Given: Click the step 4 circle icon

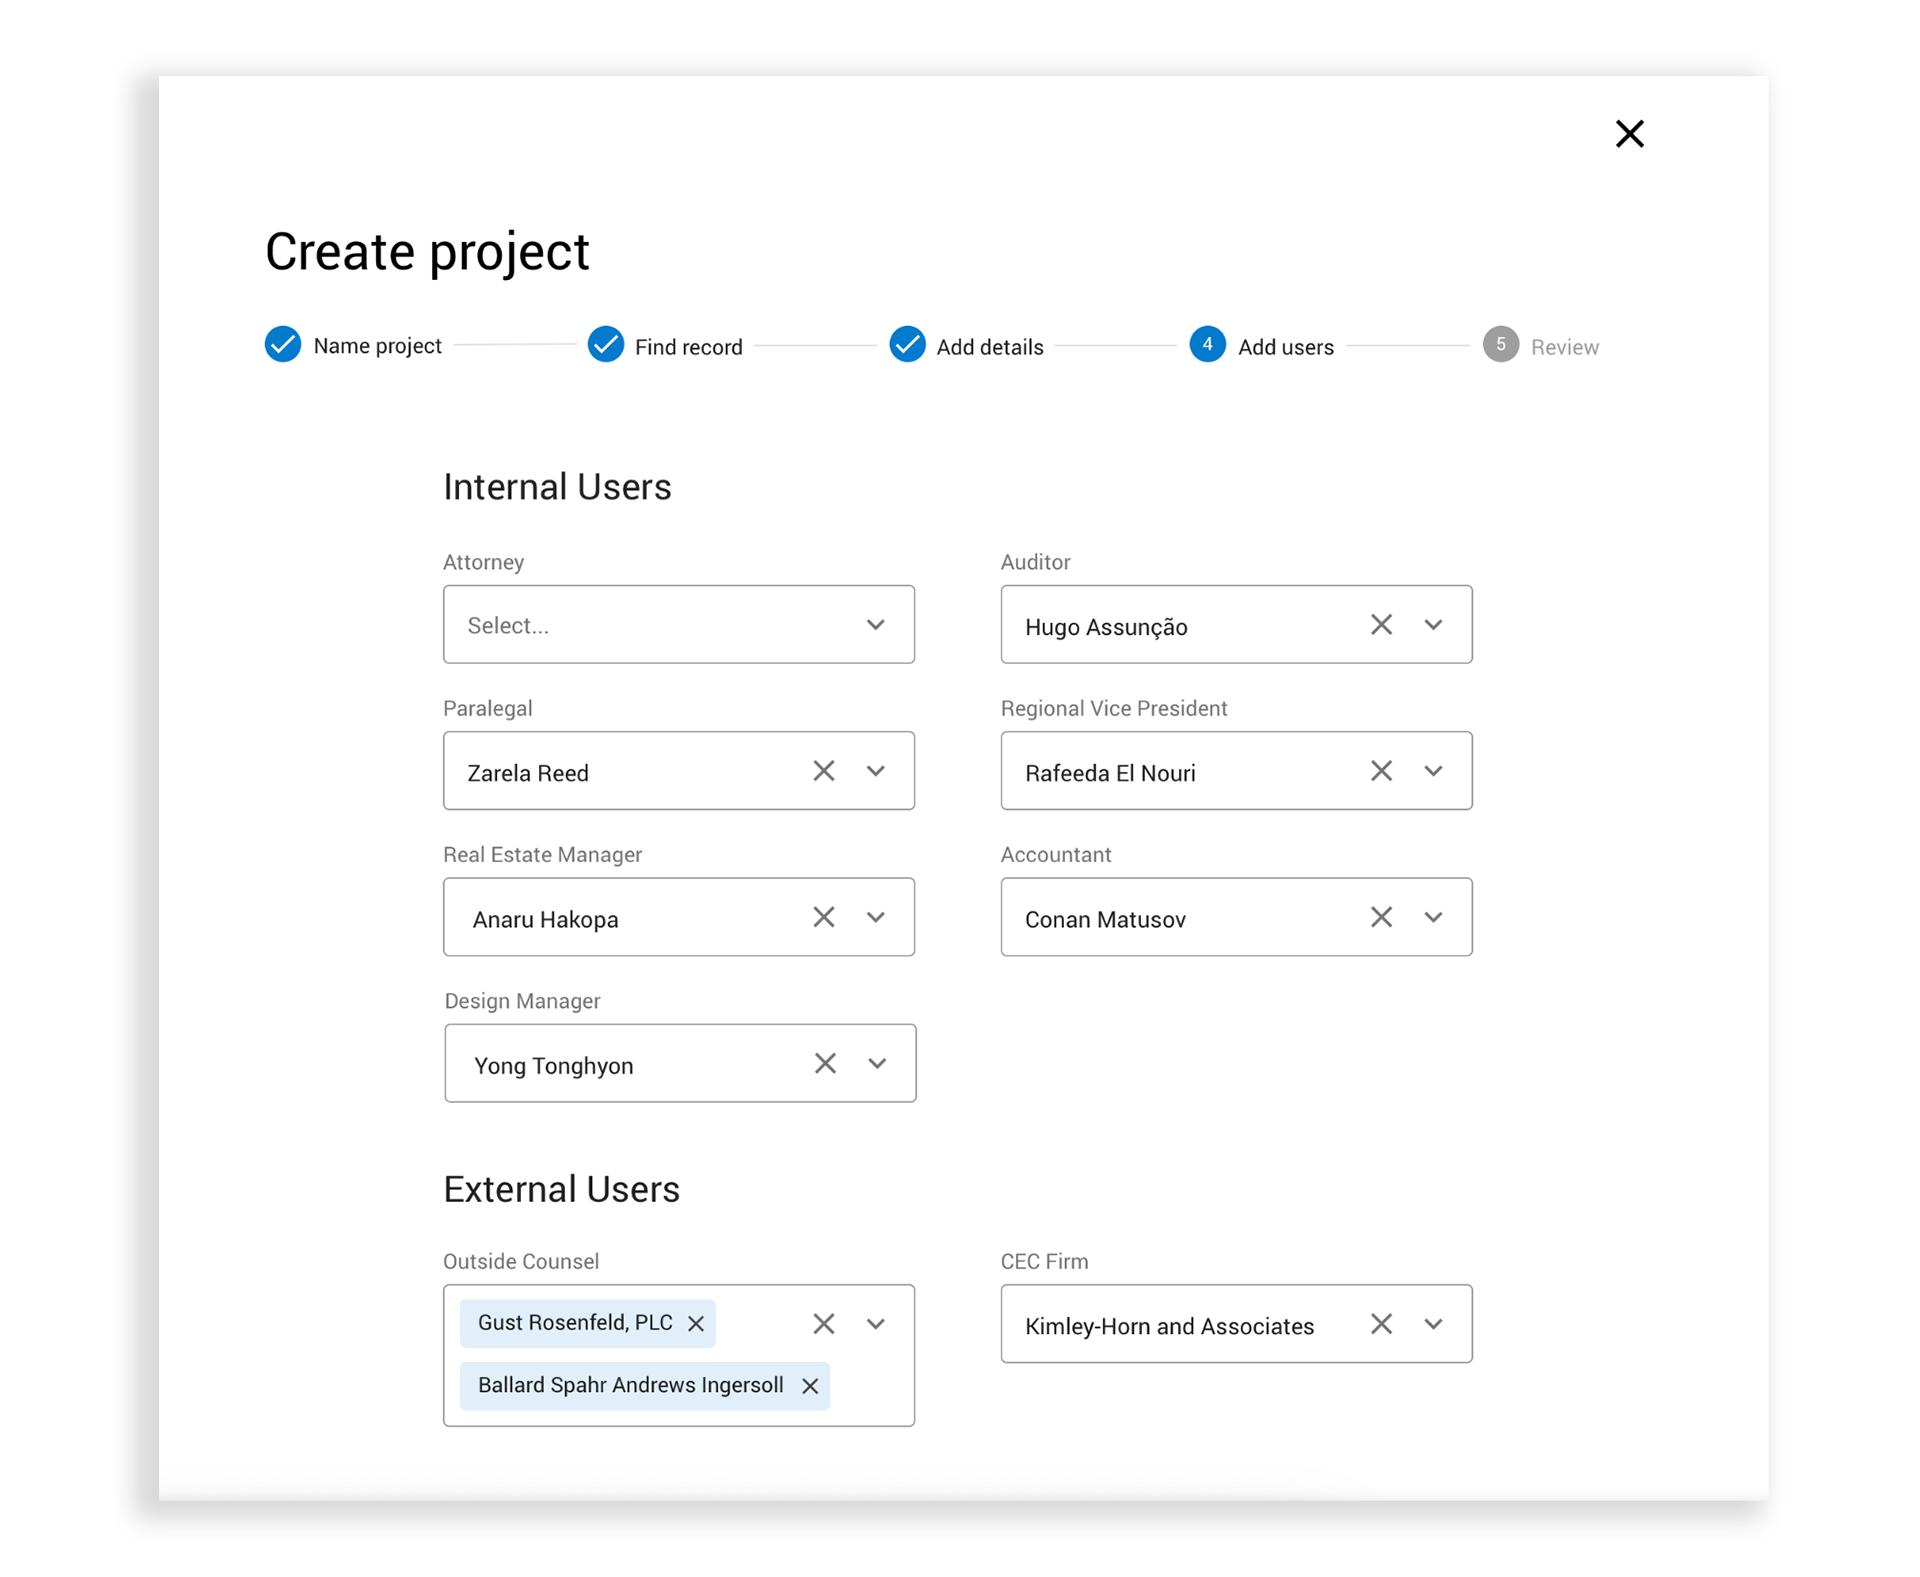Looking at the screenshot, I should coord(1207,344).
